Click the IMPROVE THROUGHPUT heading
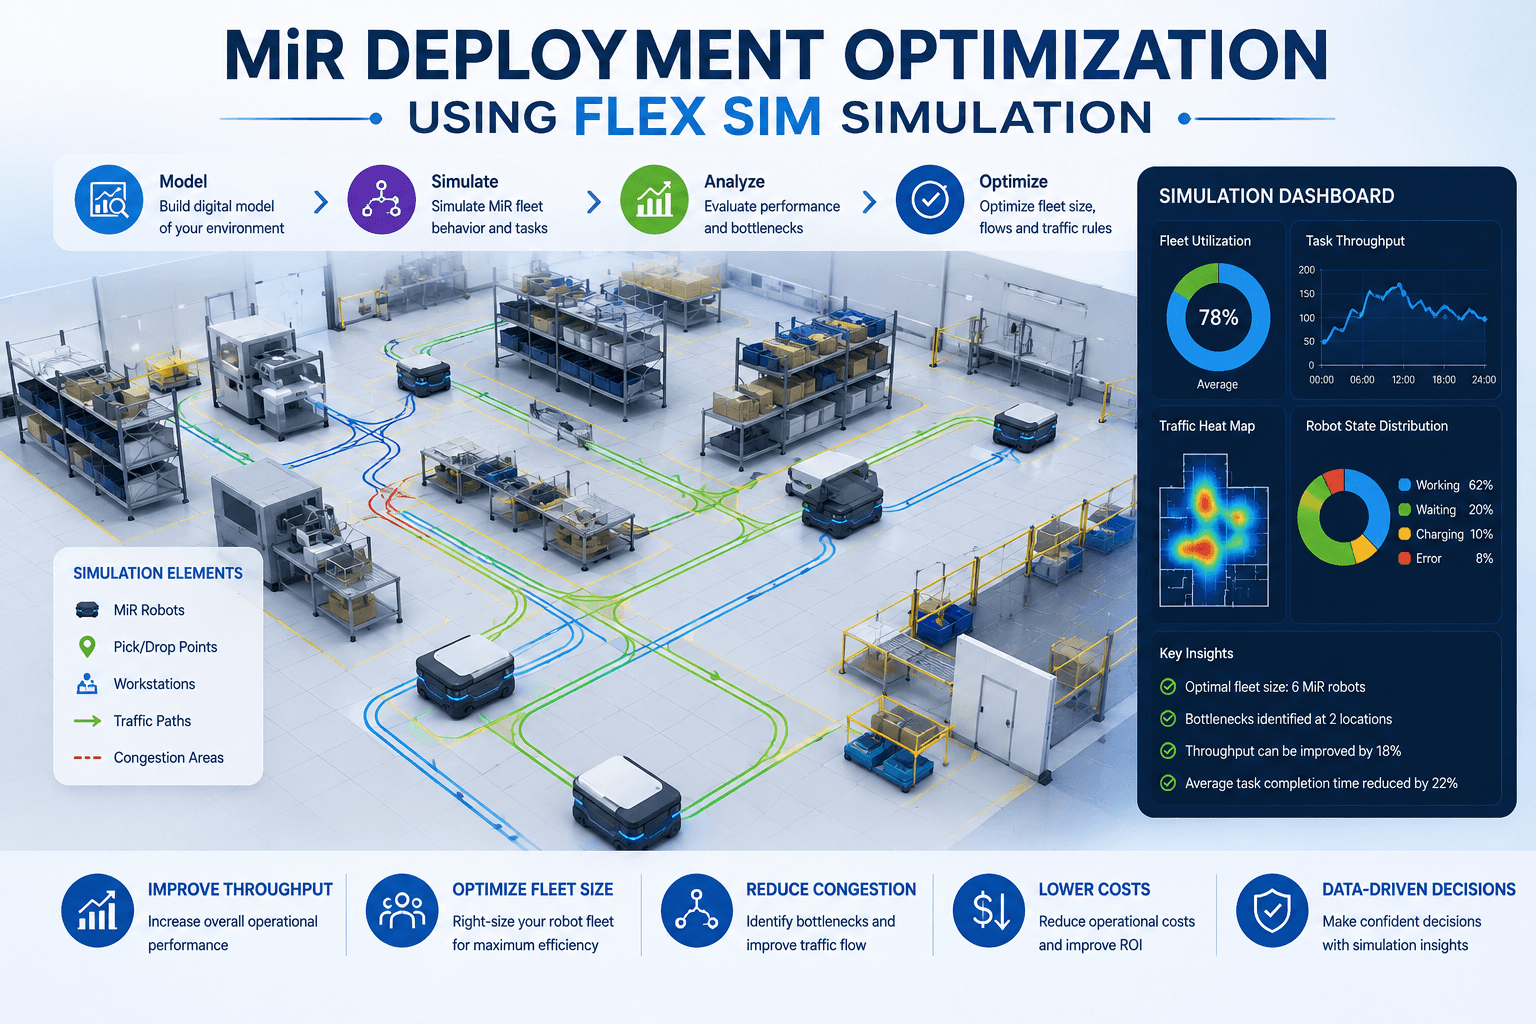Viewport: 1536px width, 1024px height. [x=240, y=889]
